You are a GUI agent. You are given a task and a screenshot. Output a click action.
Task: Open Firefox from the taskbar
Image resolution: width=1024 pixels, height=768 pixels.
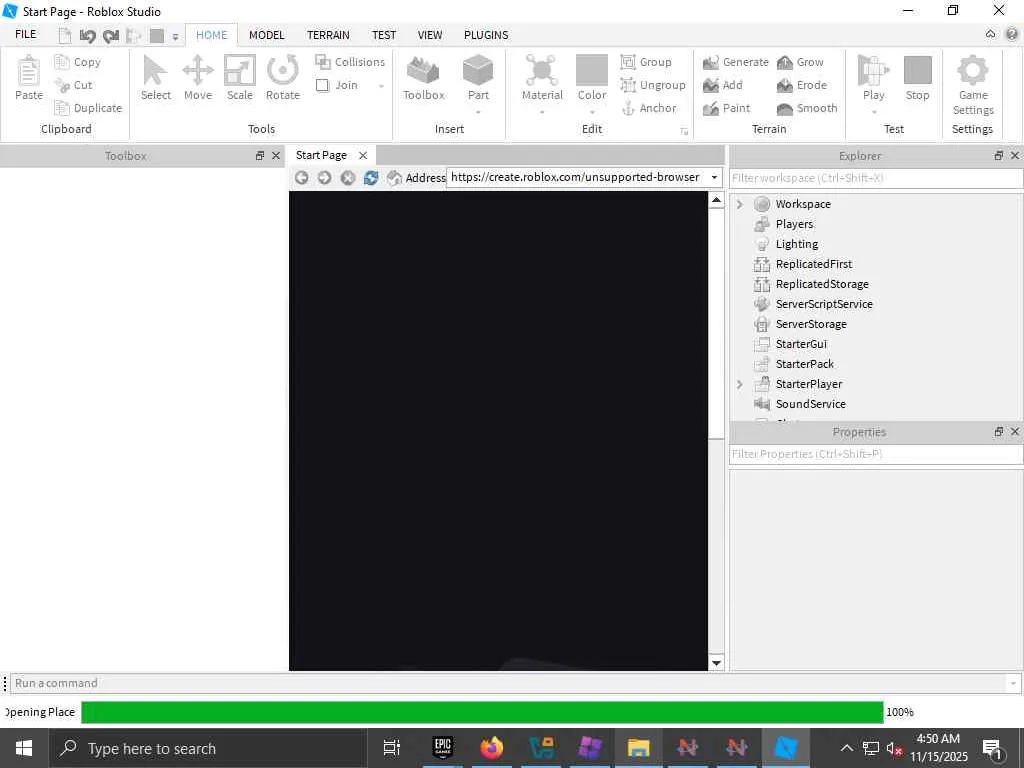coord(492,748)
